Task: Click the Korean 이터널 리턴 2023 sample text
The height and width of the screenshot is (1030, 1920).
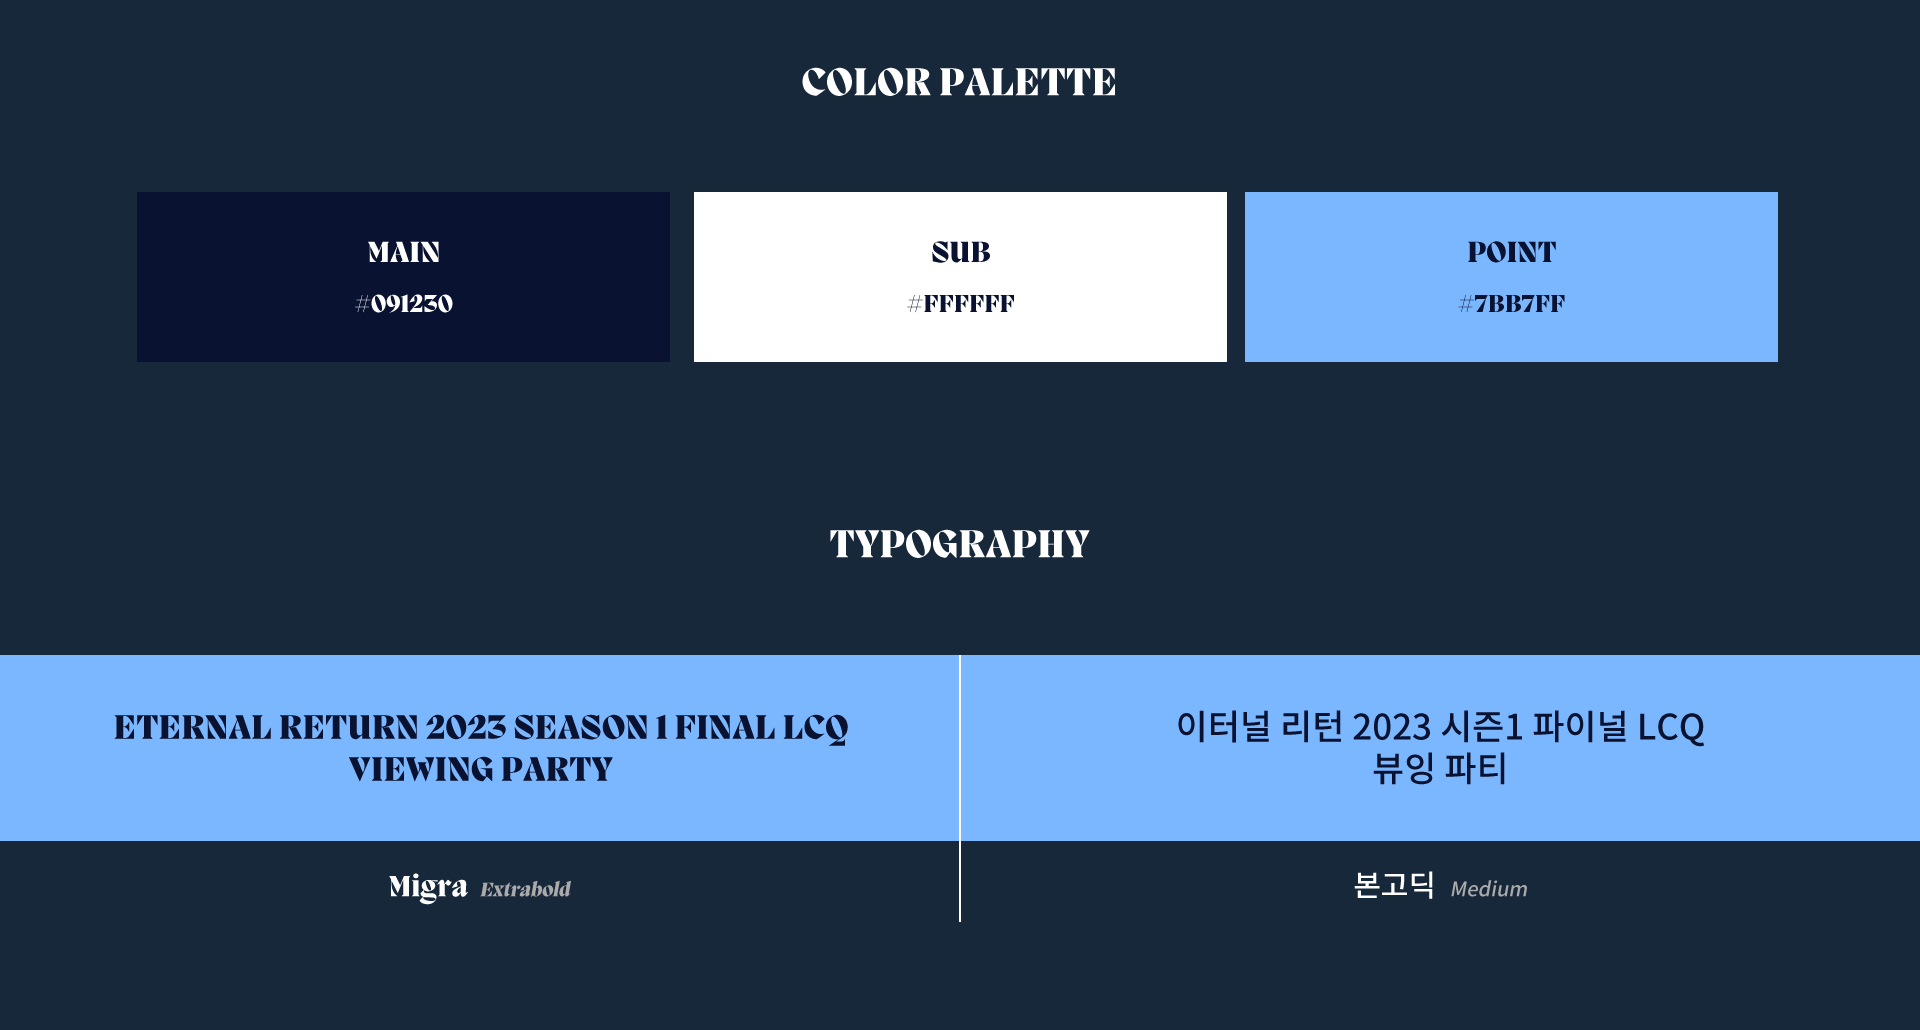Action: pyautogui.click(x=1440, y=726)
